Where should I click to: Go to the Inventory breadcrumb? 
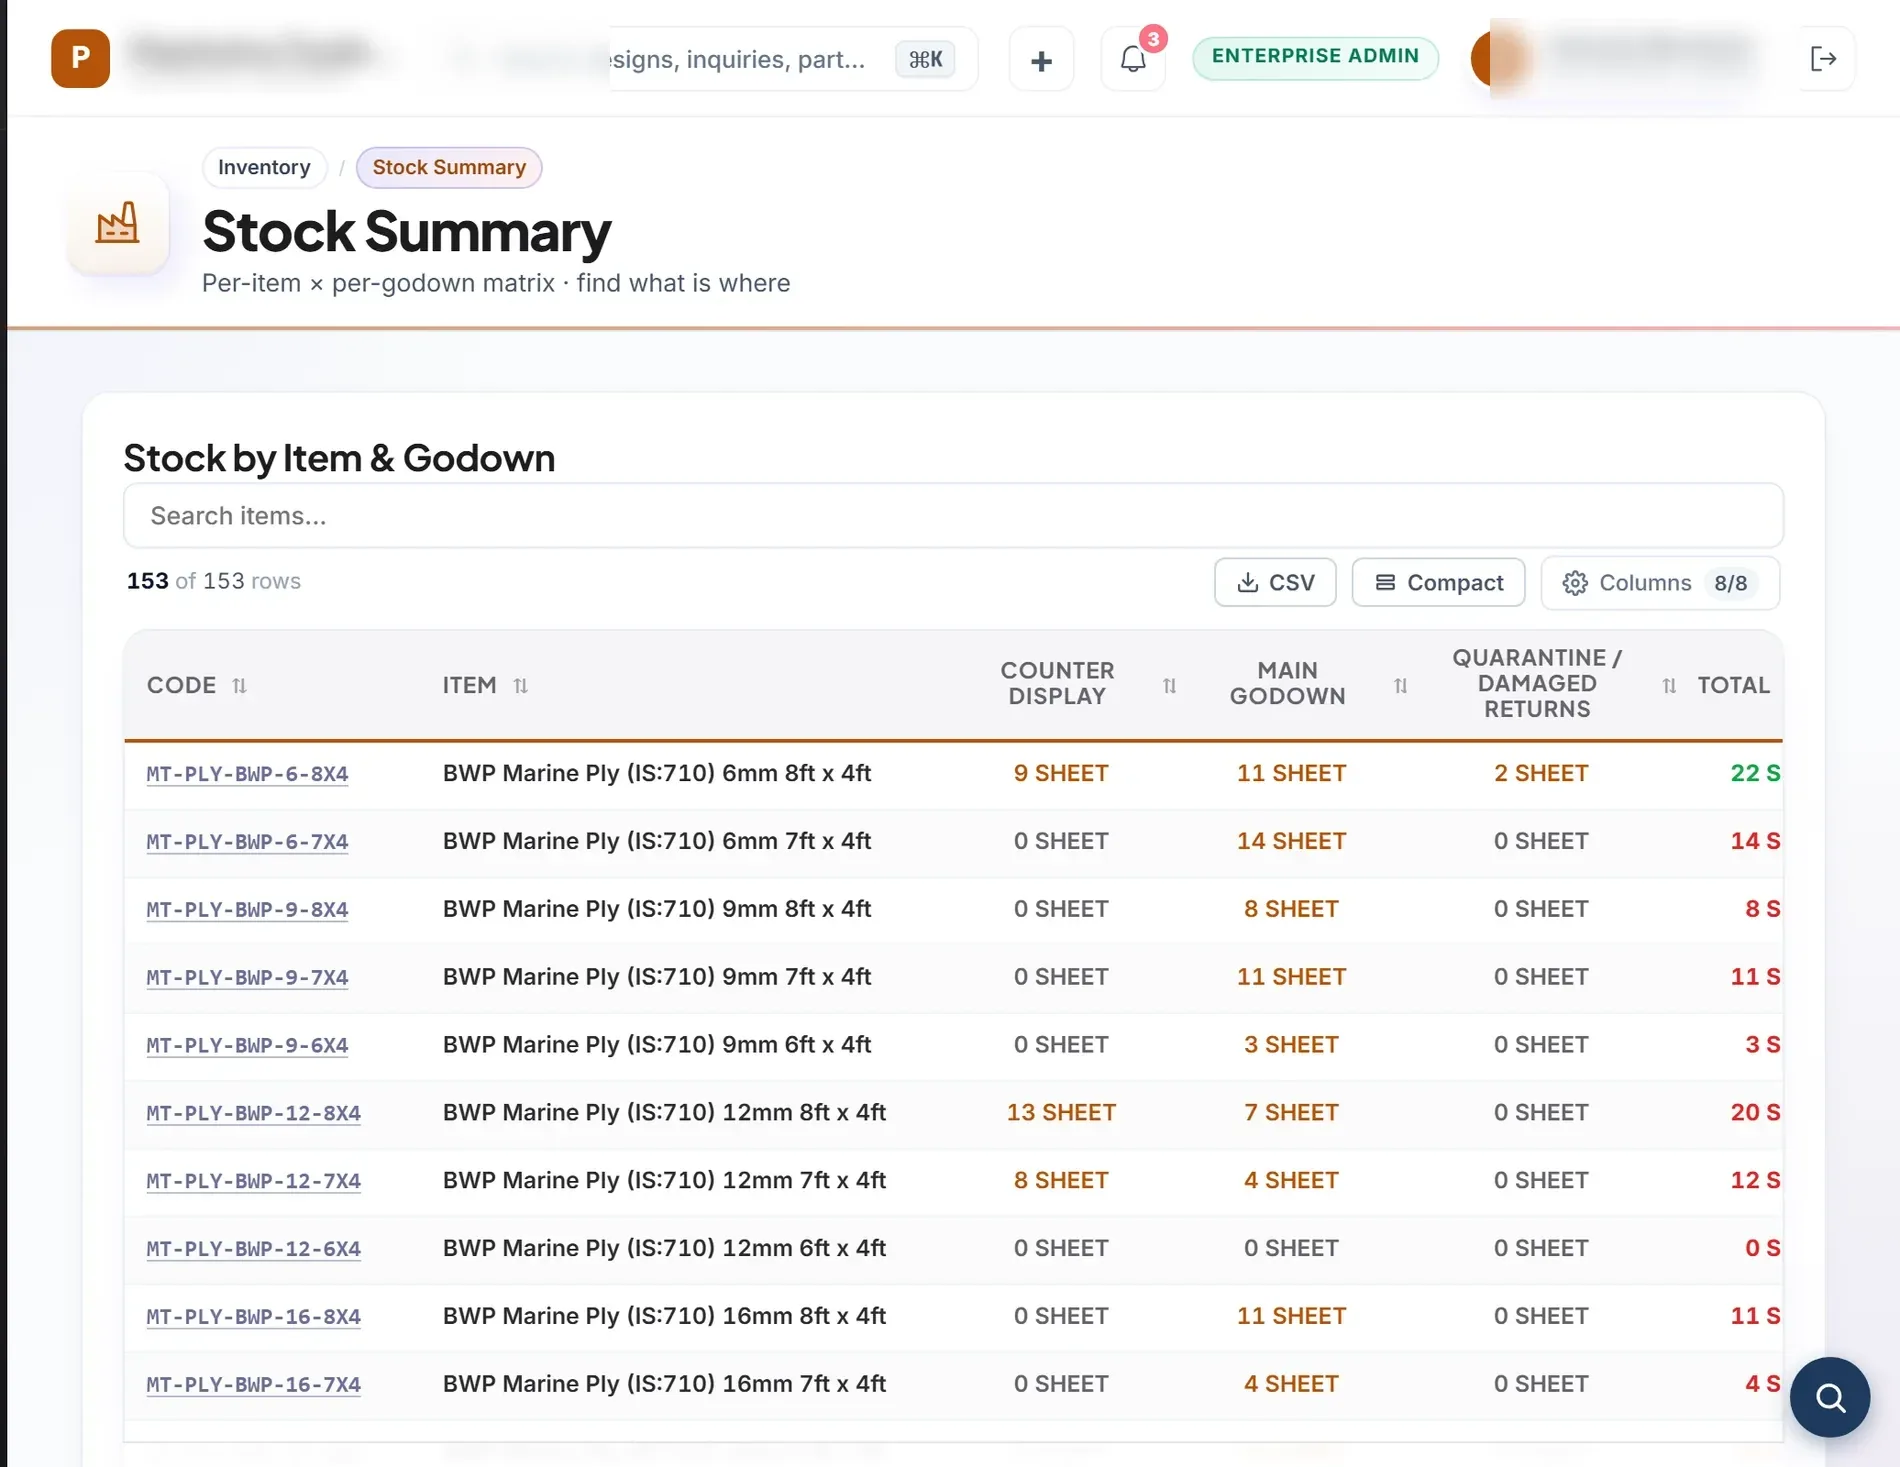pos(264,167)
